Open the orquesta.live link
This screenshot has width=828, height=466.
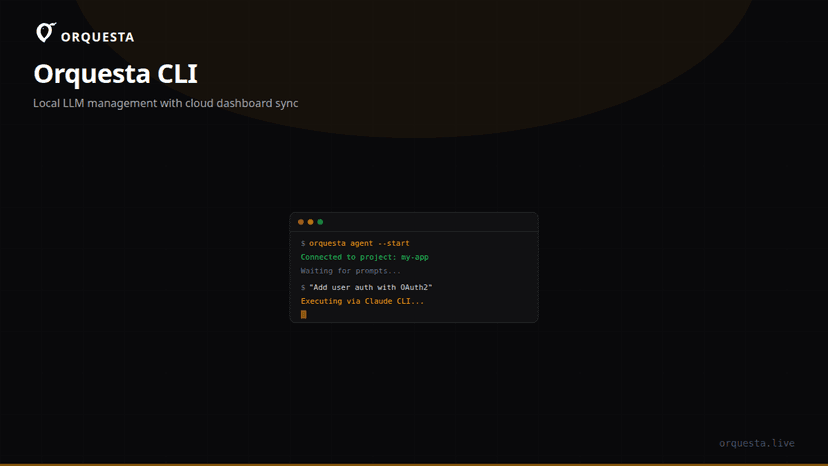[x=757, y=443]
